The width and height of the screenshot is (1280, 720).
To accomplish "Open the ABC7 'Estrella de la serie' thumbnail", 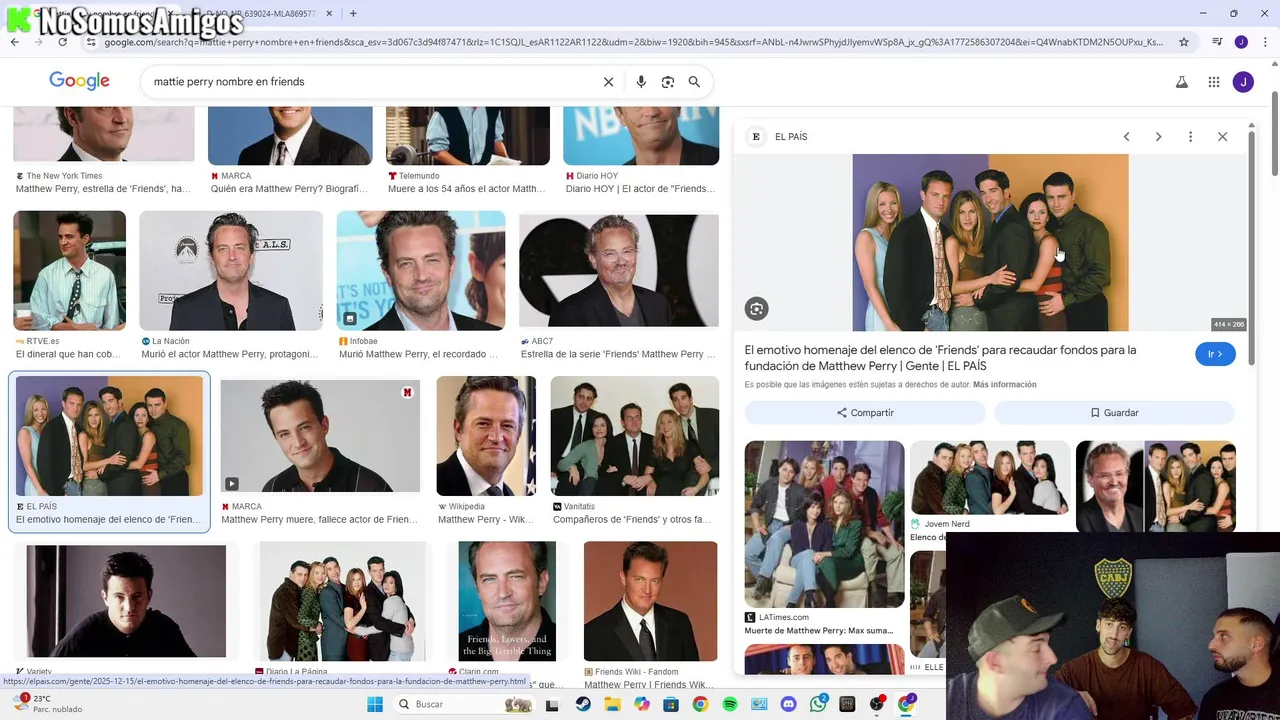I will (x=618, y=270).
